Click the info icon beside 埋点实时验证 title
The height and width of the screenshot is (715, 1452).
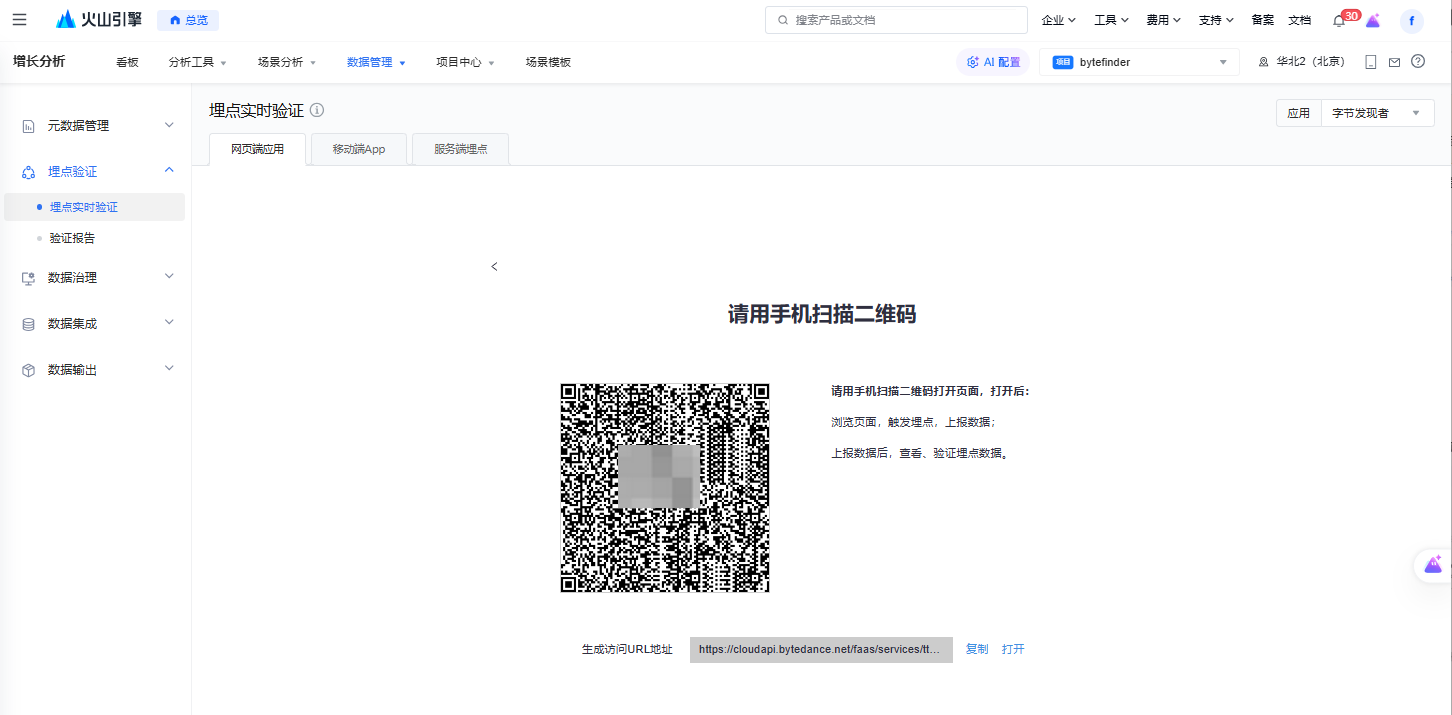(x=317, y=110)
